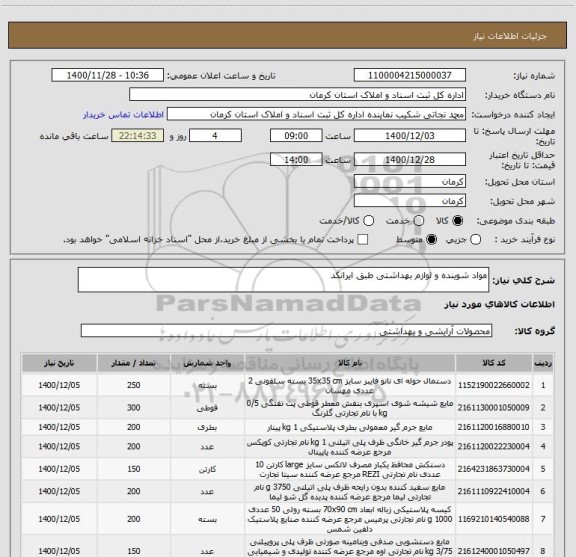Select the خدمت radio button
Screen dimensions: 576x557
[x=419, y=221]
